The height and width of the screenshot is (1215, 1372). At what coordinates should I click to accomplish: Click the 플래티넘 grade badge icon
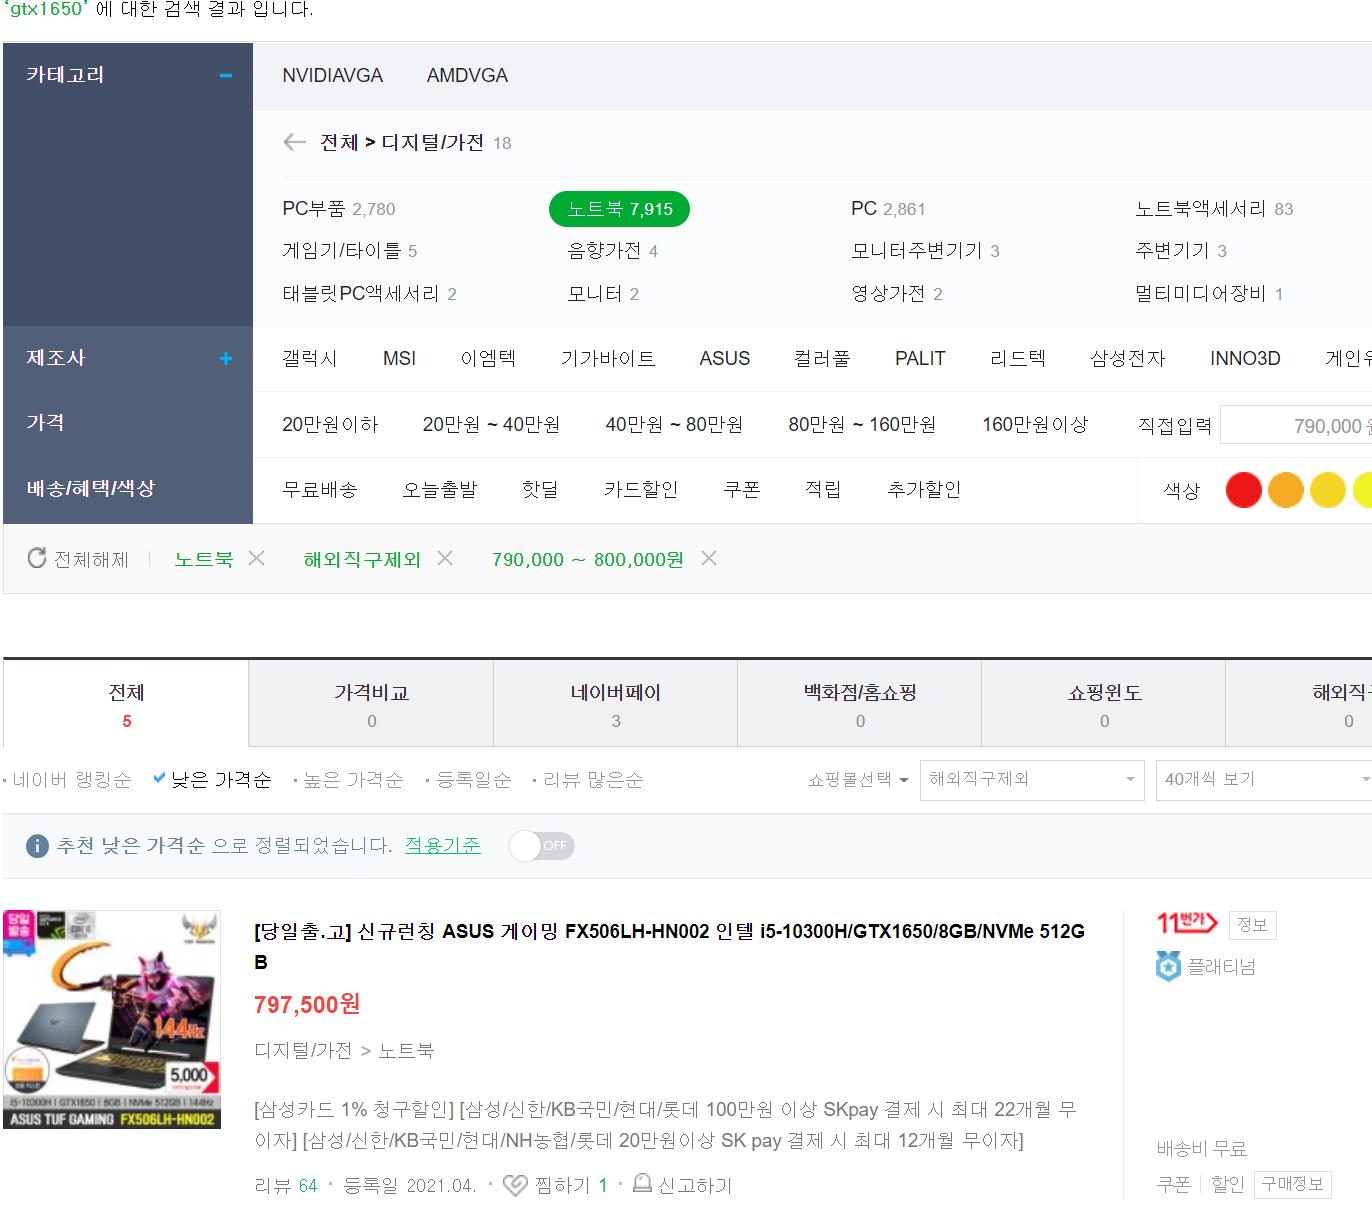tap(1168, 966)
